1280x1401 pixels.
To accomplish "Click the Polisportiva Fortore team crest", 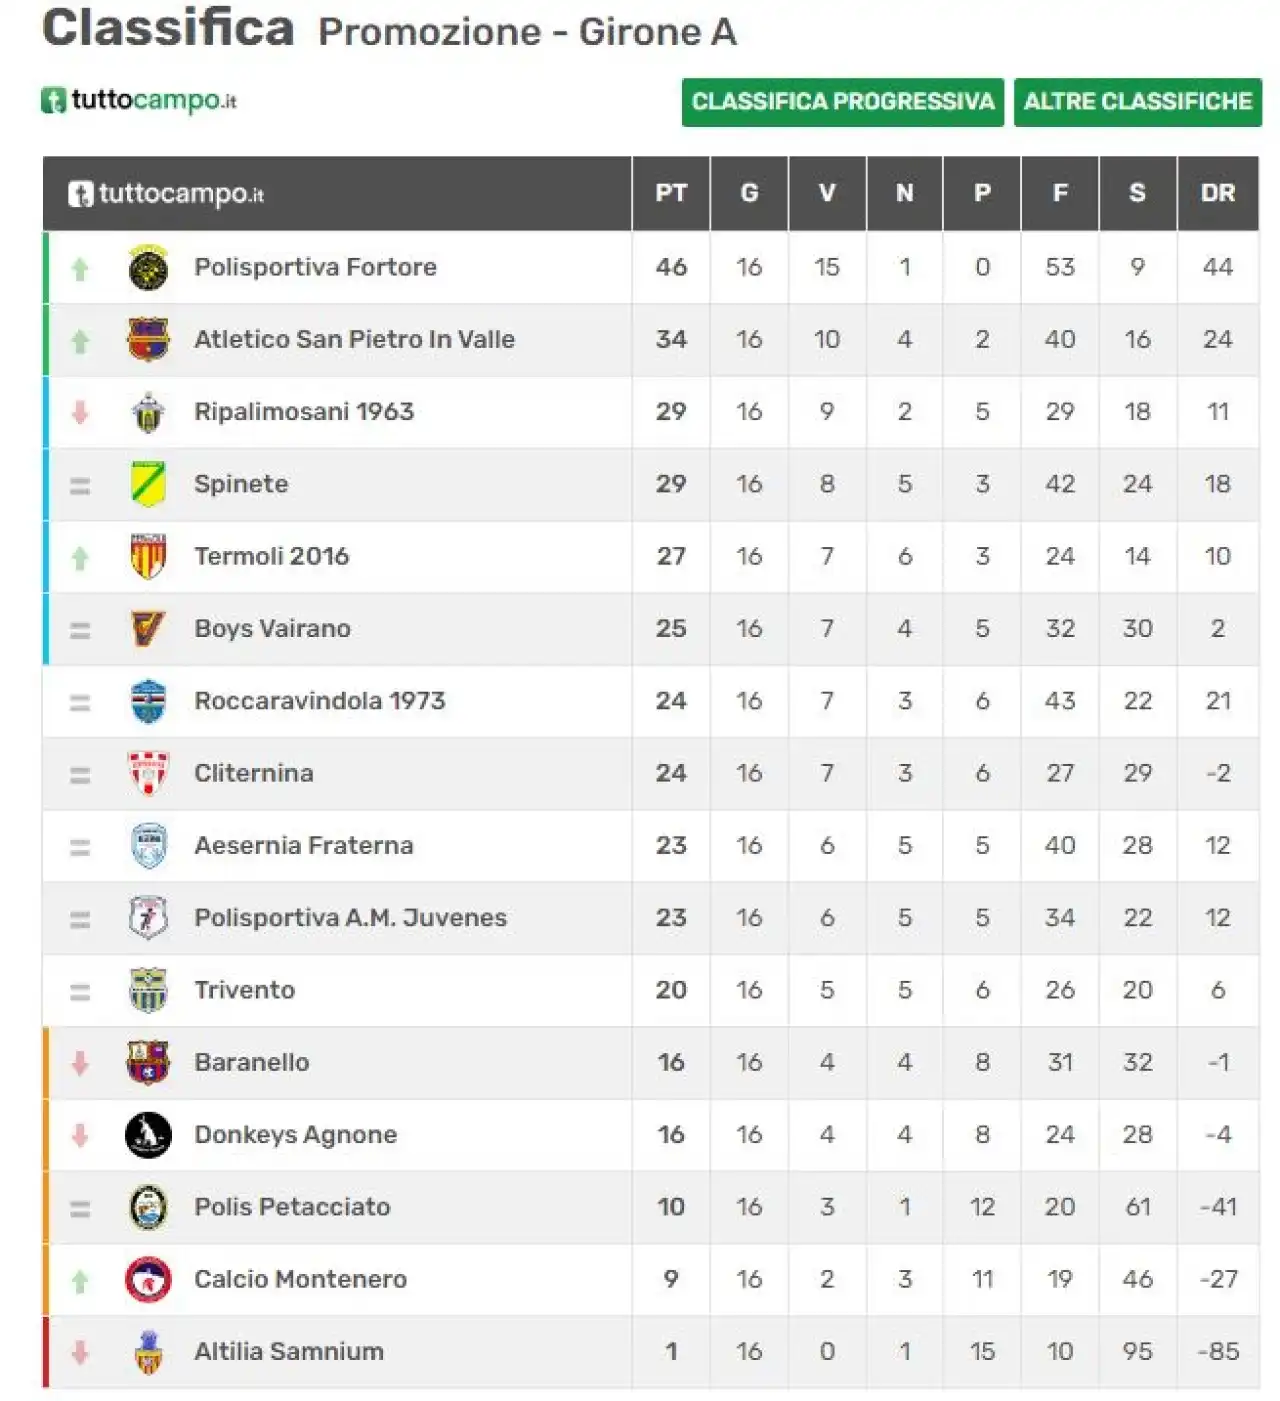I will click(x=148, y=267).
